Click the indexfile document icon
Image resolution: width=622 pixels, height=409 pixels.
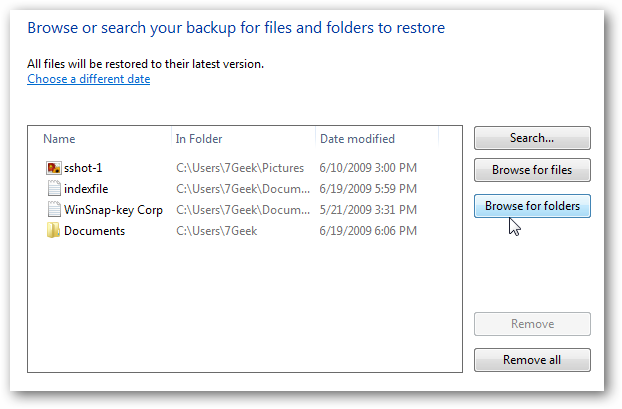[x=54, y=188]
